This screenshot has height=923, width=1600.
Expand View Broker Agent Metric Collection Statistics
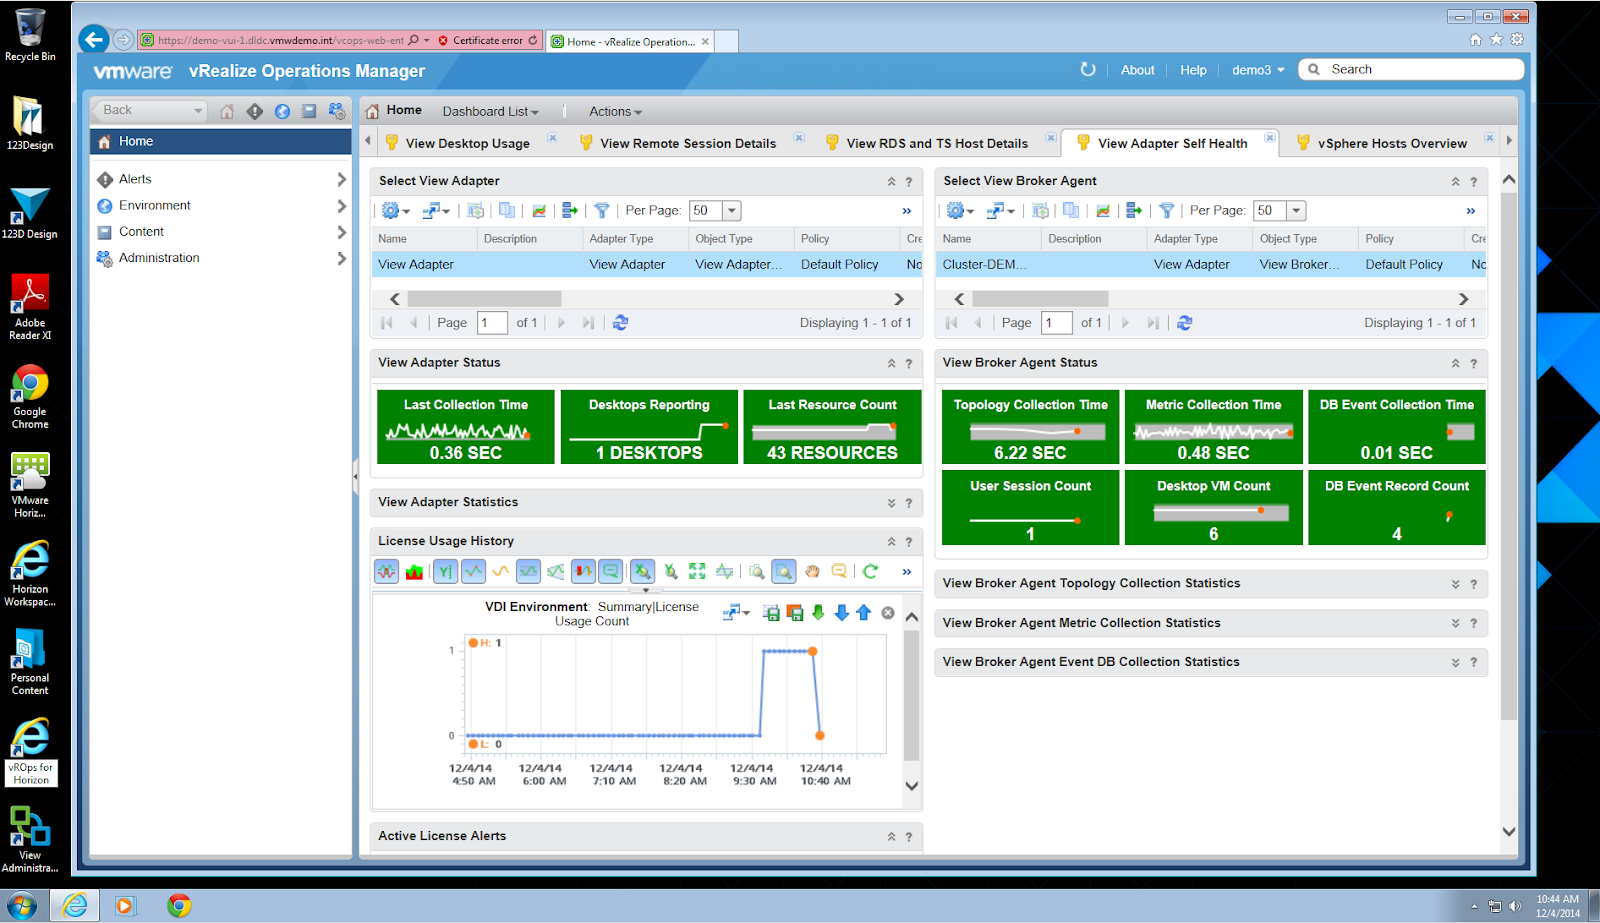1455,623
